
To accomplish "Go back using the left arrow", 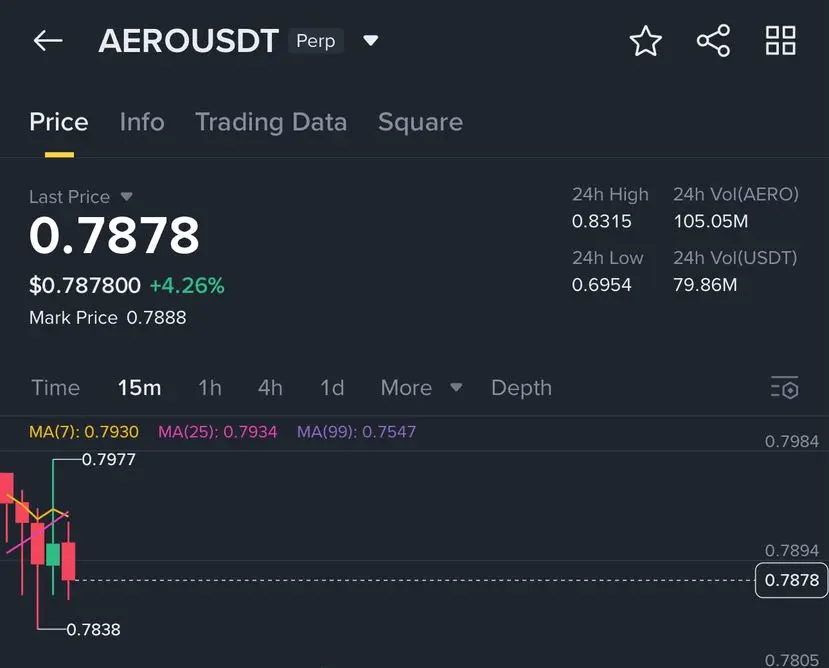I will coord(48,41).
